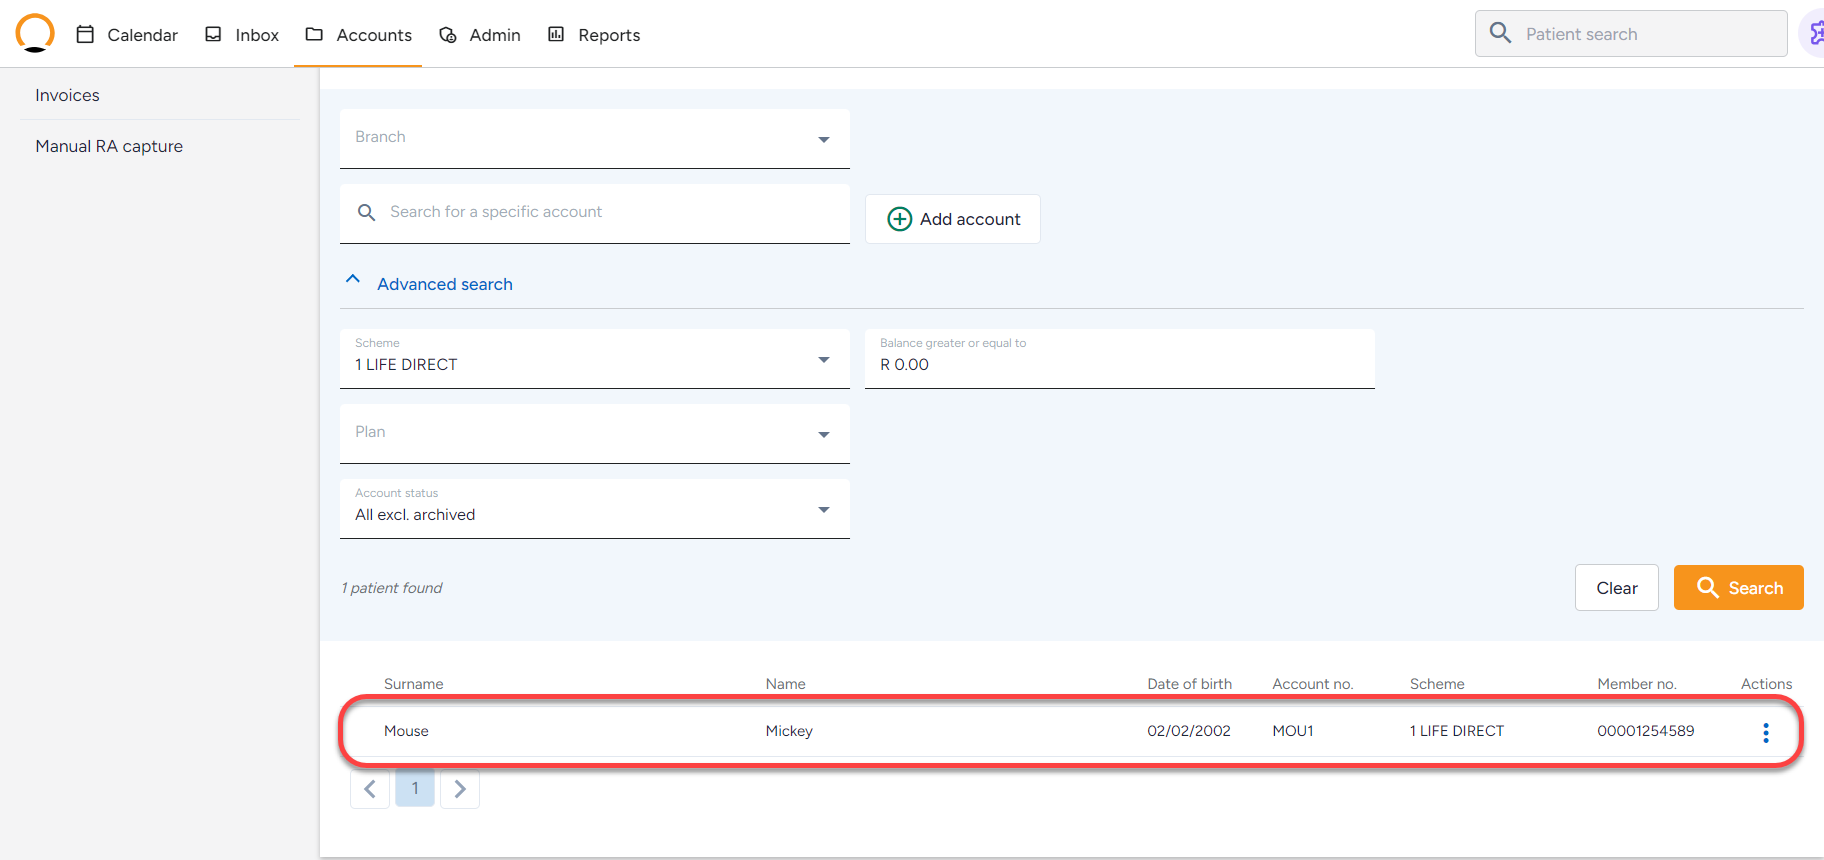This screenshot has height=860, width=1824.
Task: Go to the previous results page
Action: (370, 789)
